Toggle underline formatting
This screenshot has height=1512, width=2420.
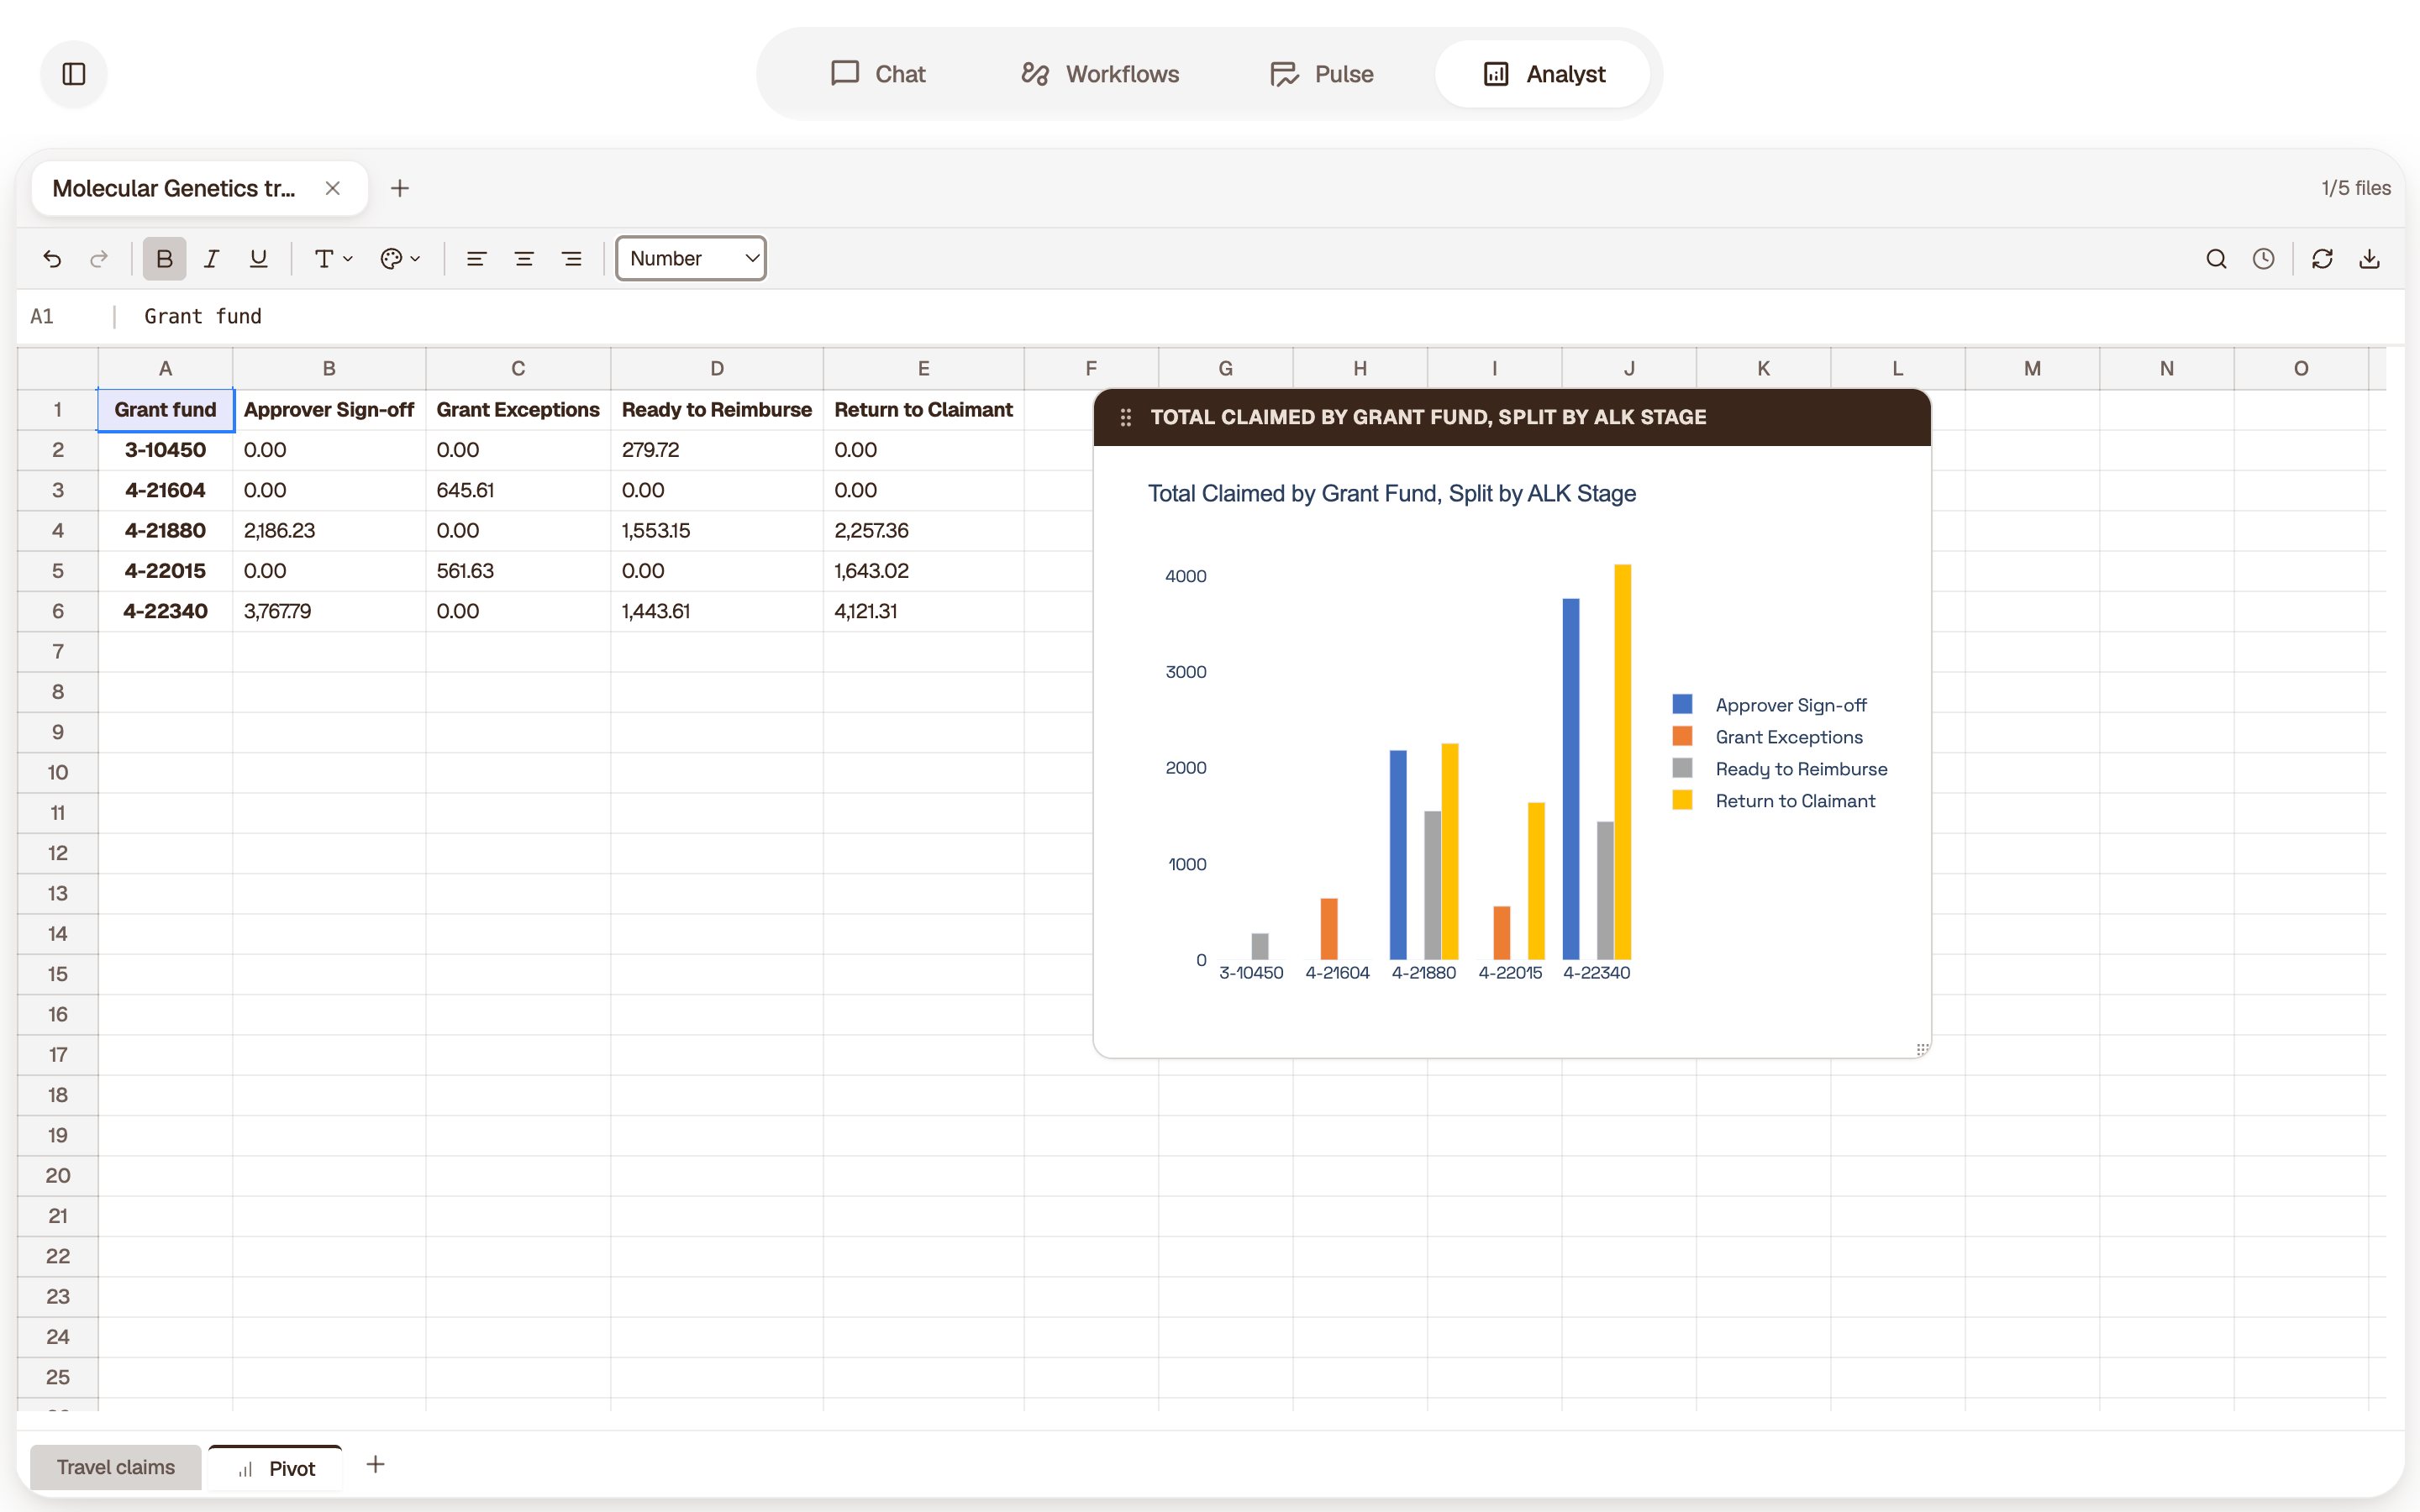coord(258,259)
